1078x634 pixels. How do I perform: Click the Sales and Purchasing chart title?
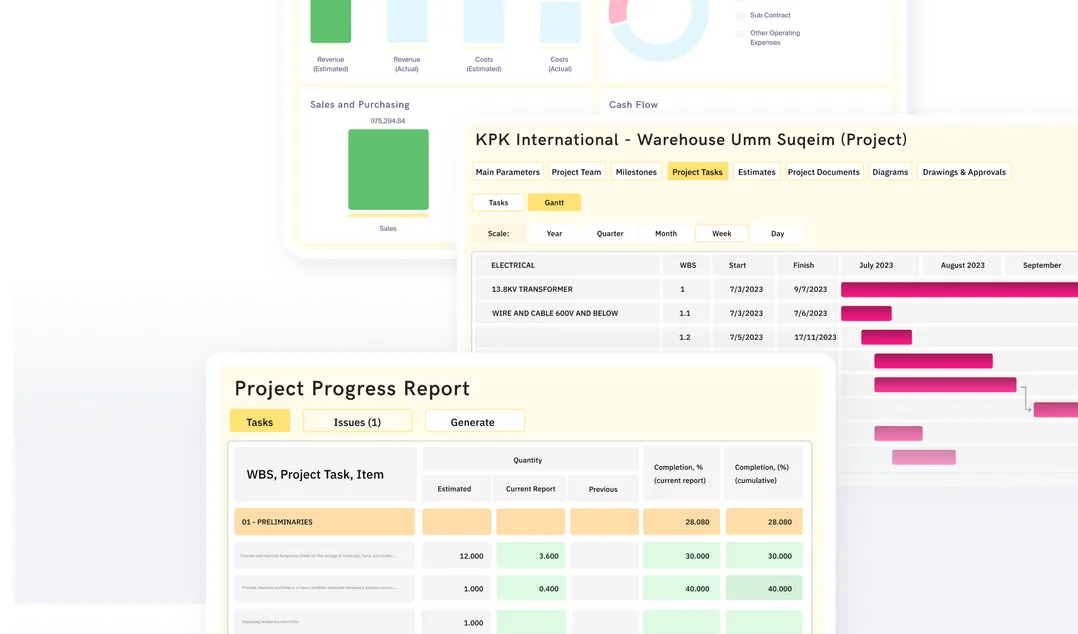coord(360,105)
